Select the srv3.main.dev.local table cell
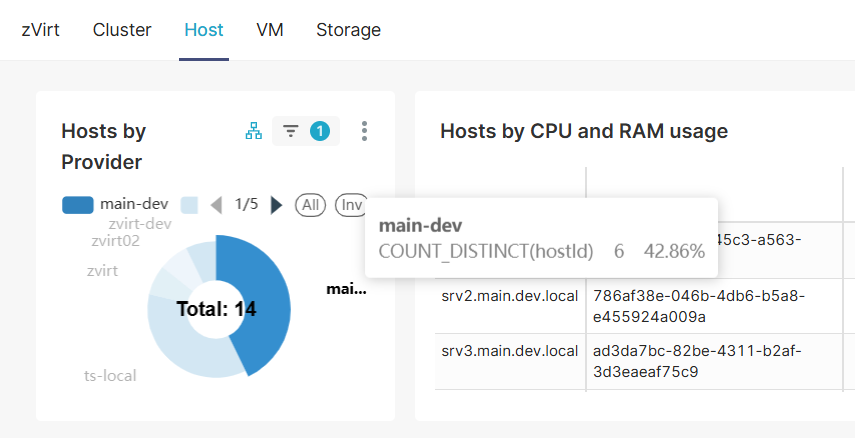Screen dimensions: 855x438 point(510,361)
